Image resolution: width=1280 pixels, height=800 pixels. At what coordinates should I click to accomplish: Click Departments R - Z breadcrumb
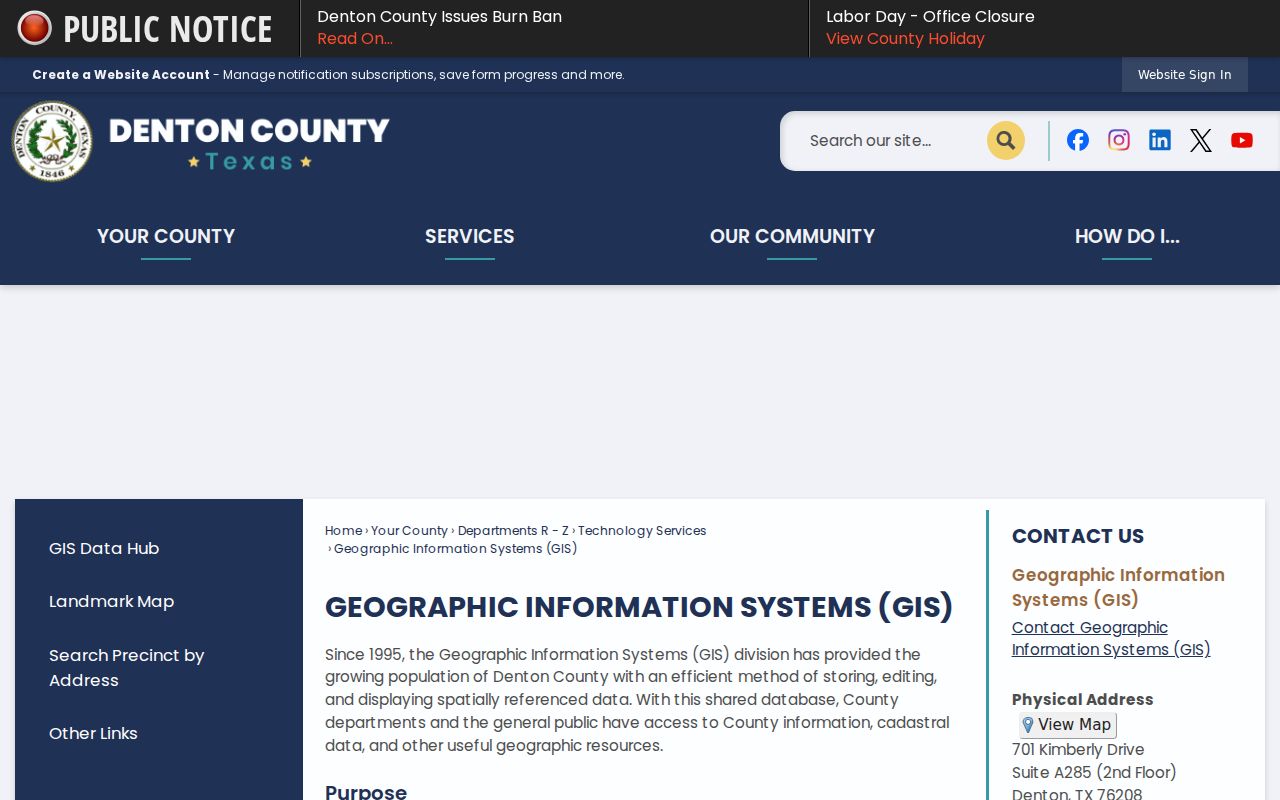coord(513,531)
